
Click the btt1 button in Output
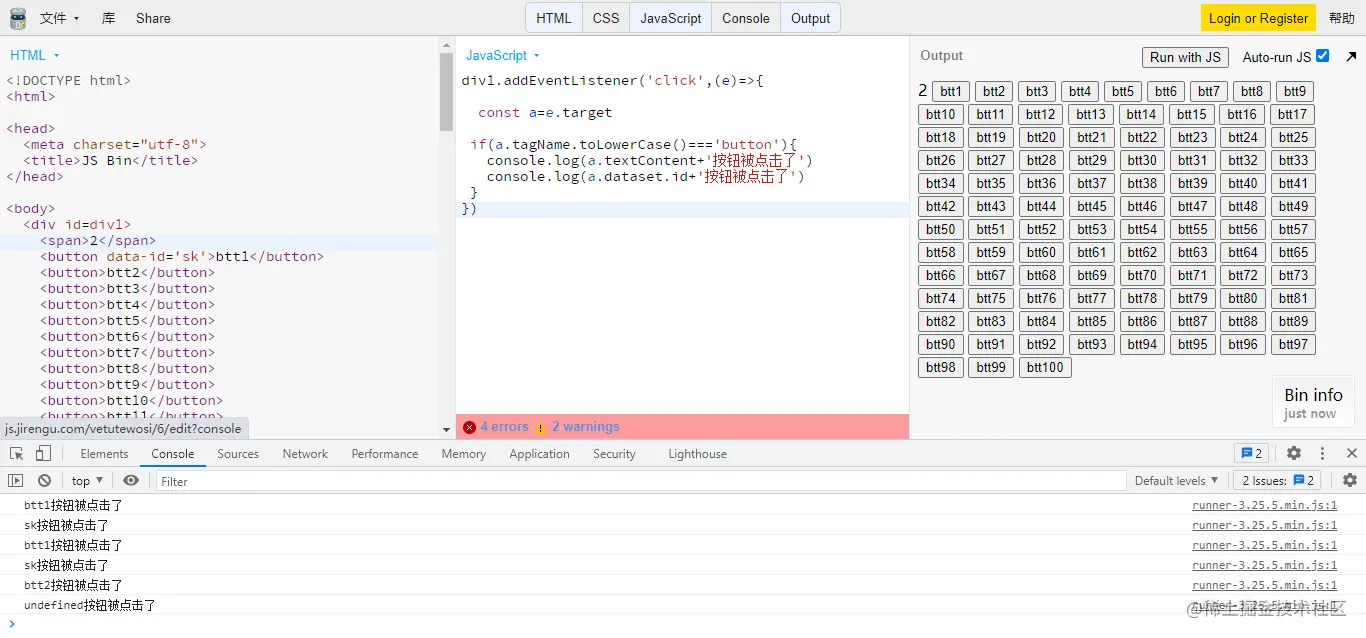951,91
